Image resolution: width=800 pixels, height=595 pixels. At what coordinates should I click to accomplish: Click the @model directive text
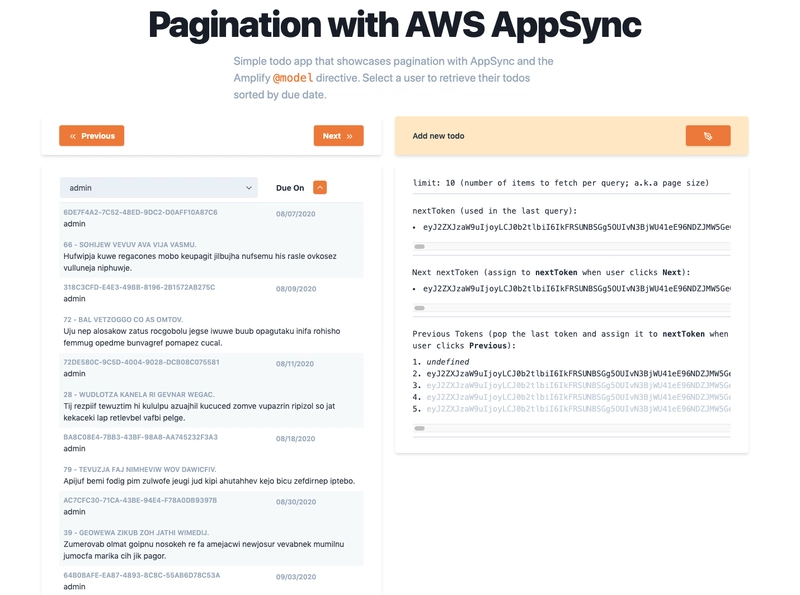click(x=293, y=78)
